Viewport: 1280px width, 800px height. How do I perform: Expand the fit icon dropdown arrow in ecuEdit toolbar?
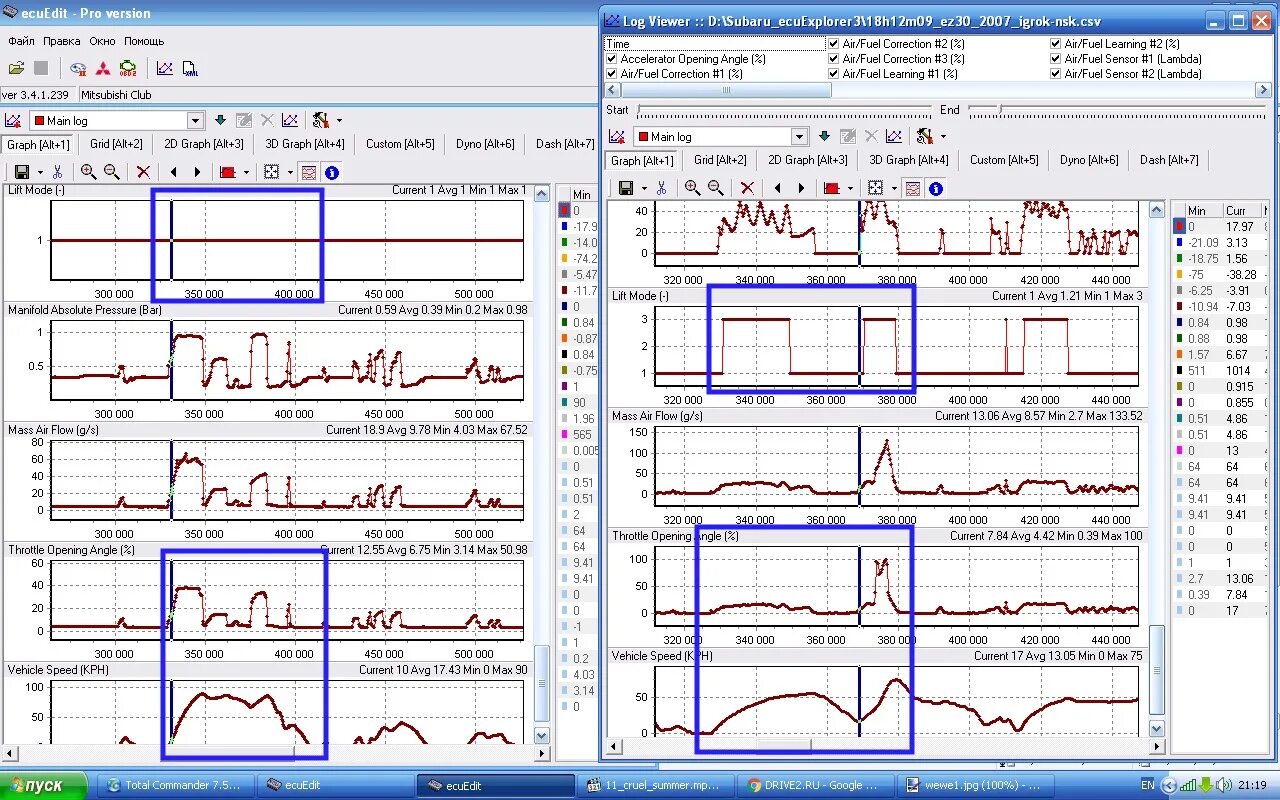pos(289,172)
